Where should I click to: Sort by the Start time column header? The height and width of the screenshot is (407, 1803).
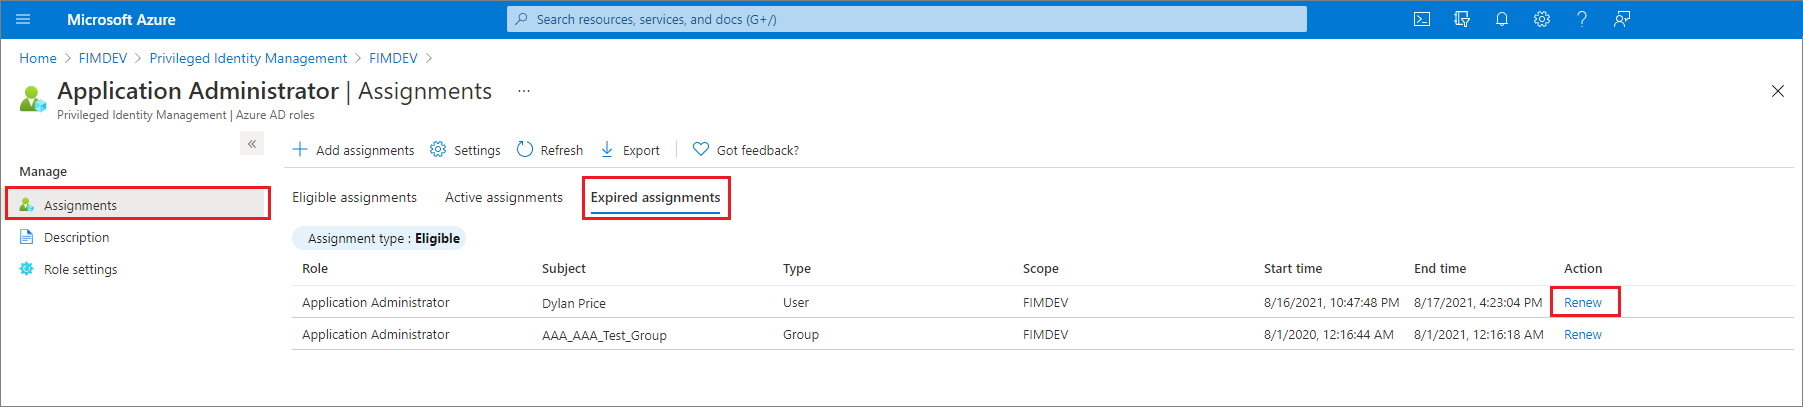pos(1293,268)
